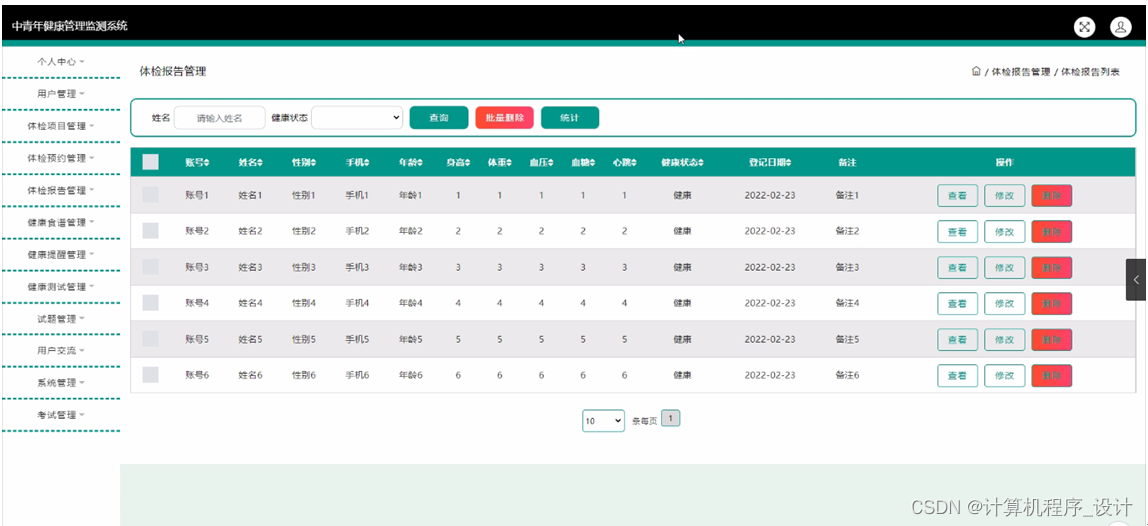
Task: Click the 体检报告管理 breadcrumb link
Action: (x=1021, y=72)
